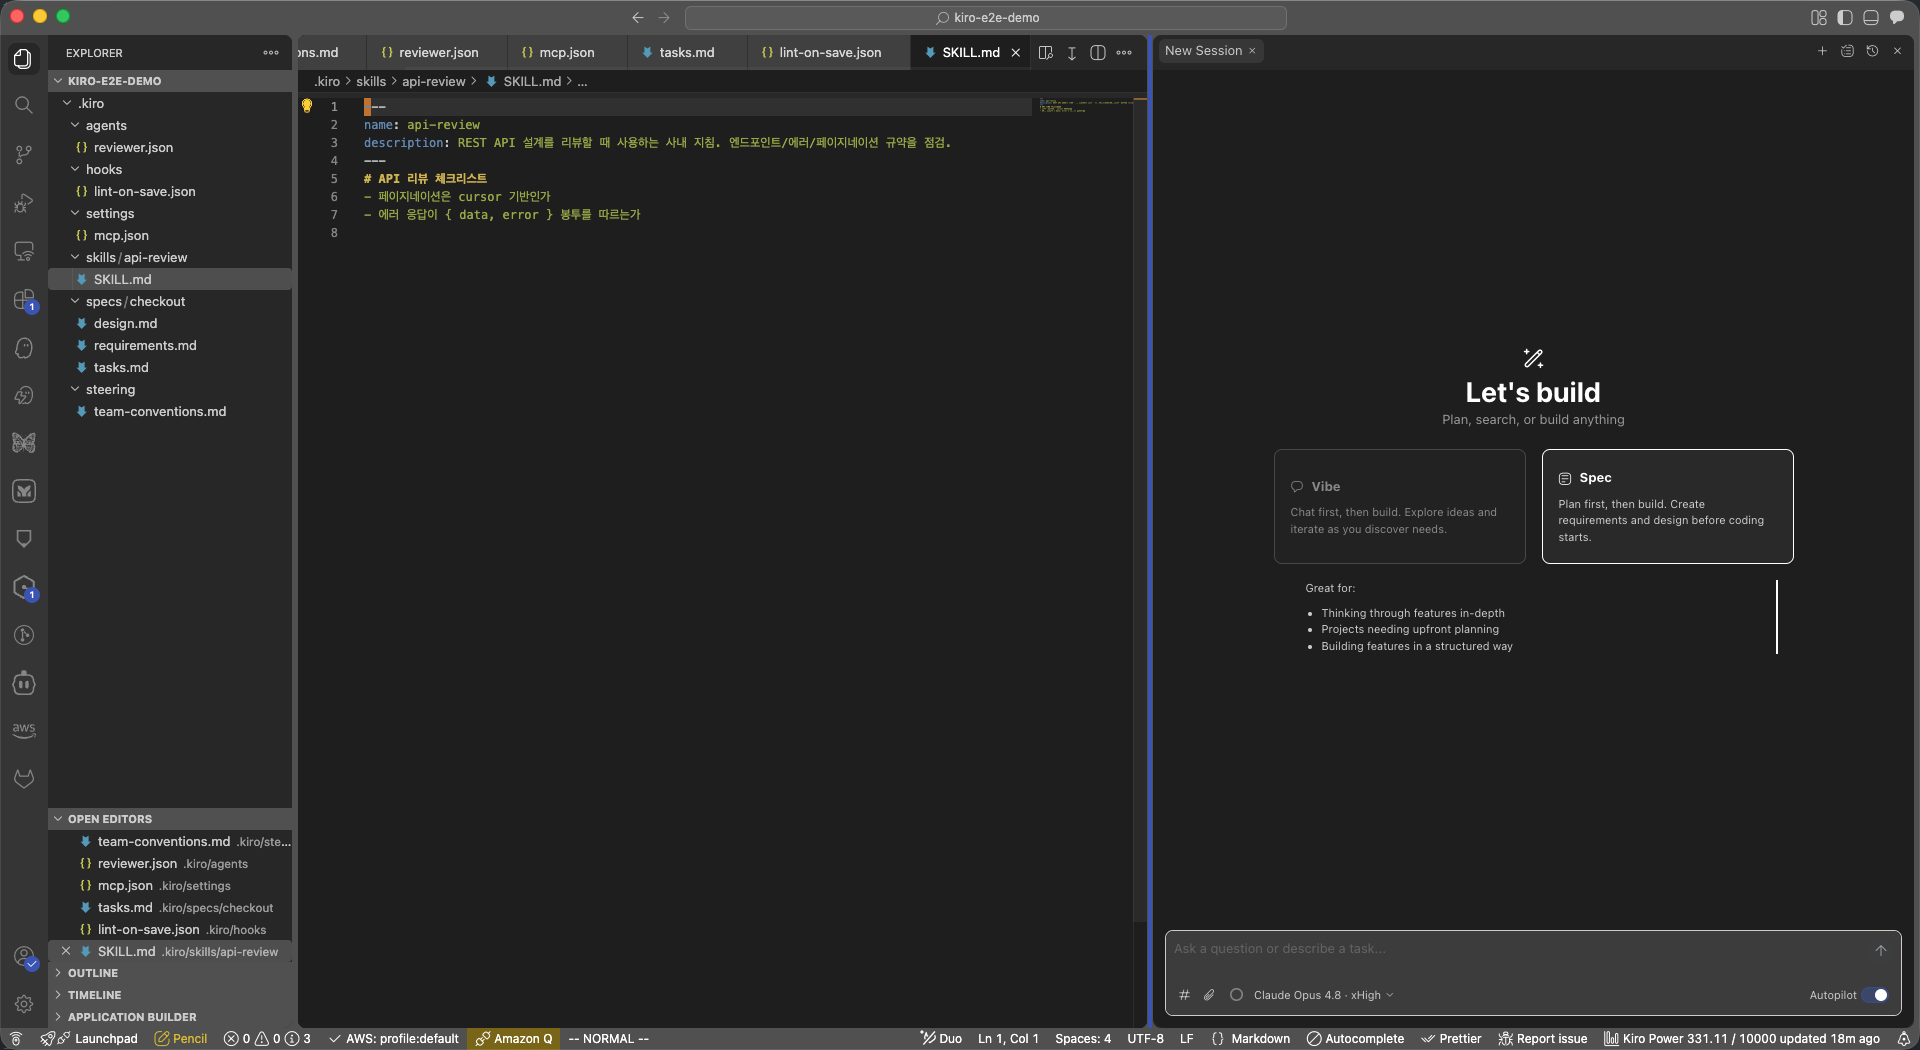
Task: Click the split editor right icon
Action: (x=1097, y=53)
